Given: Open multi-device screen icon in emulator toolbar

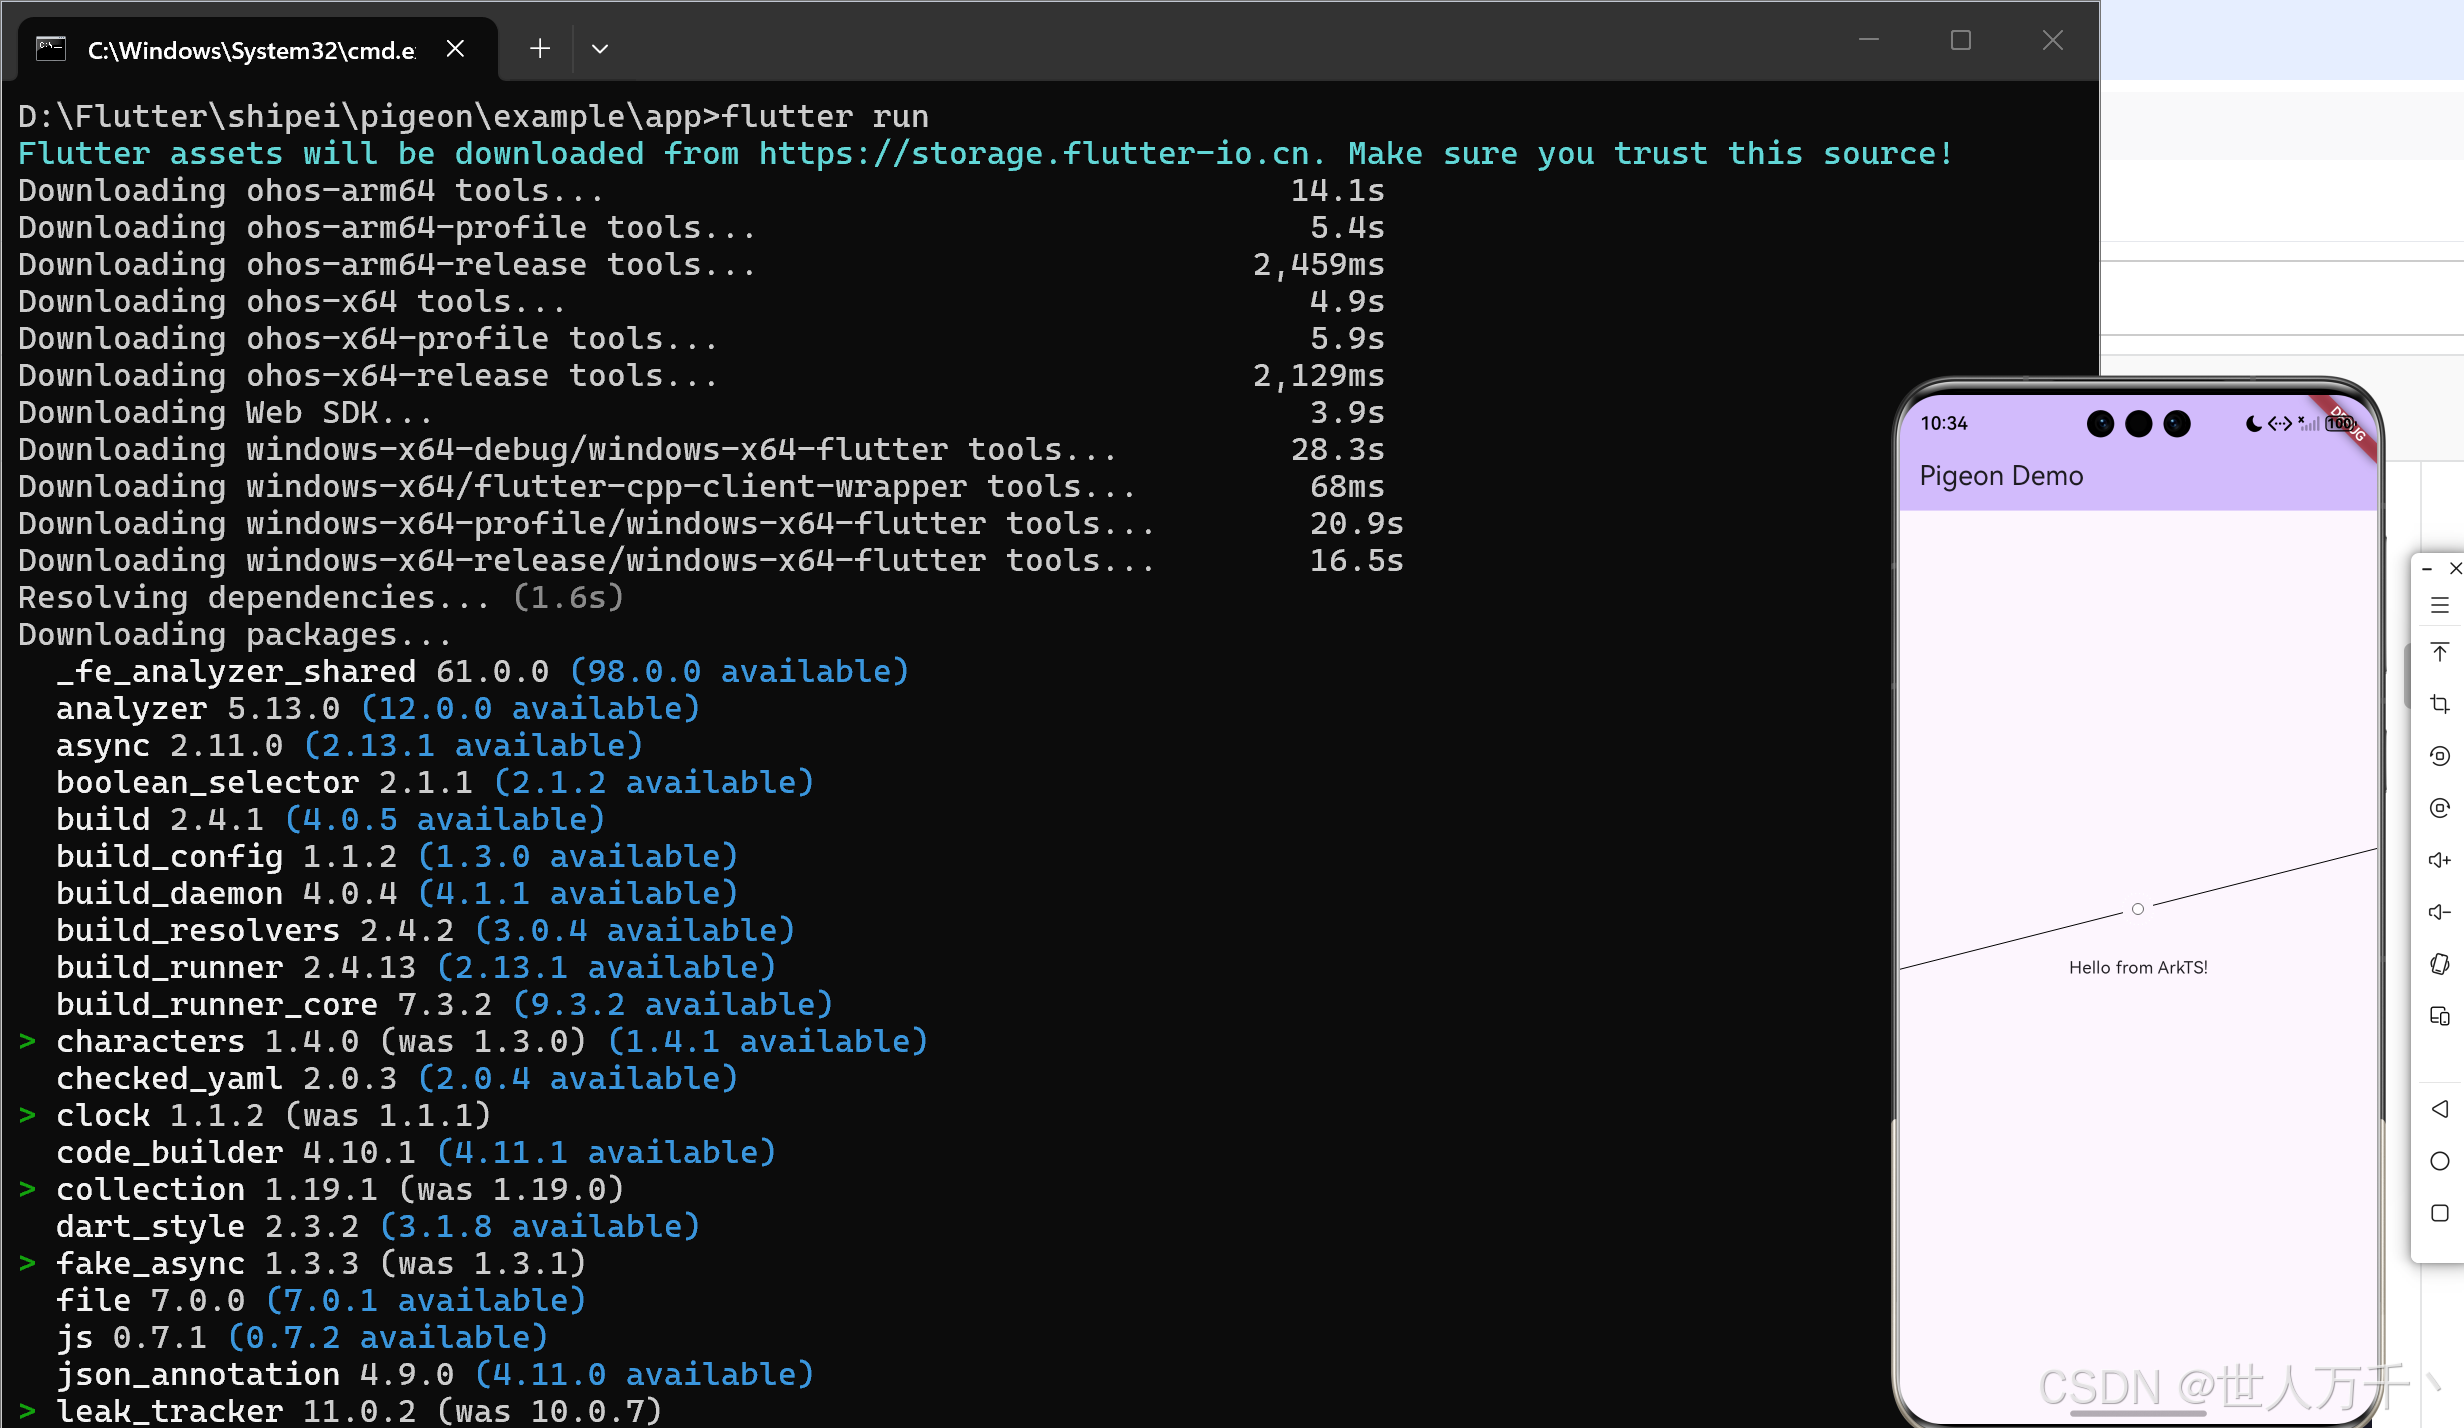Looking at the screenshot, I should coord(2440,1016).
